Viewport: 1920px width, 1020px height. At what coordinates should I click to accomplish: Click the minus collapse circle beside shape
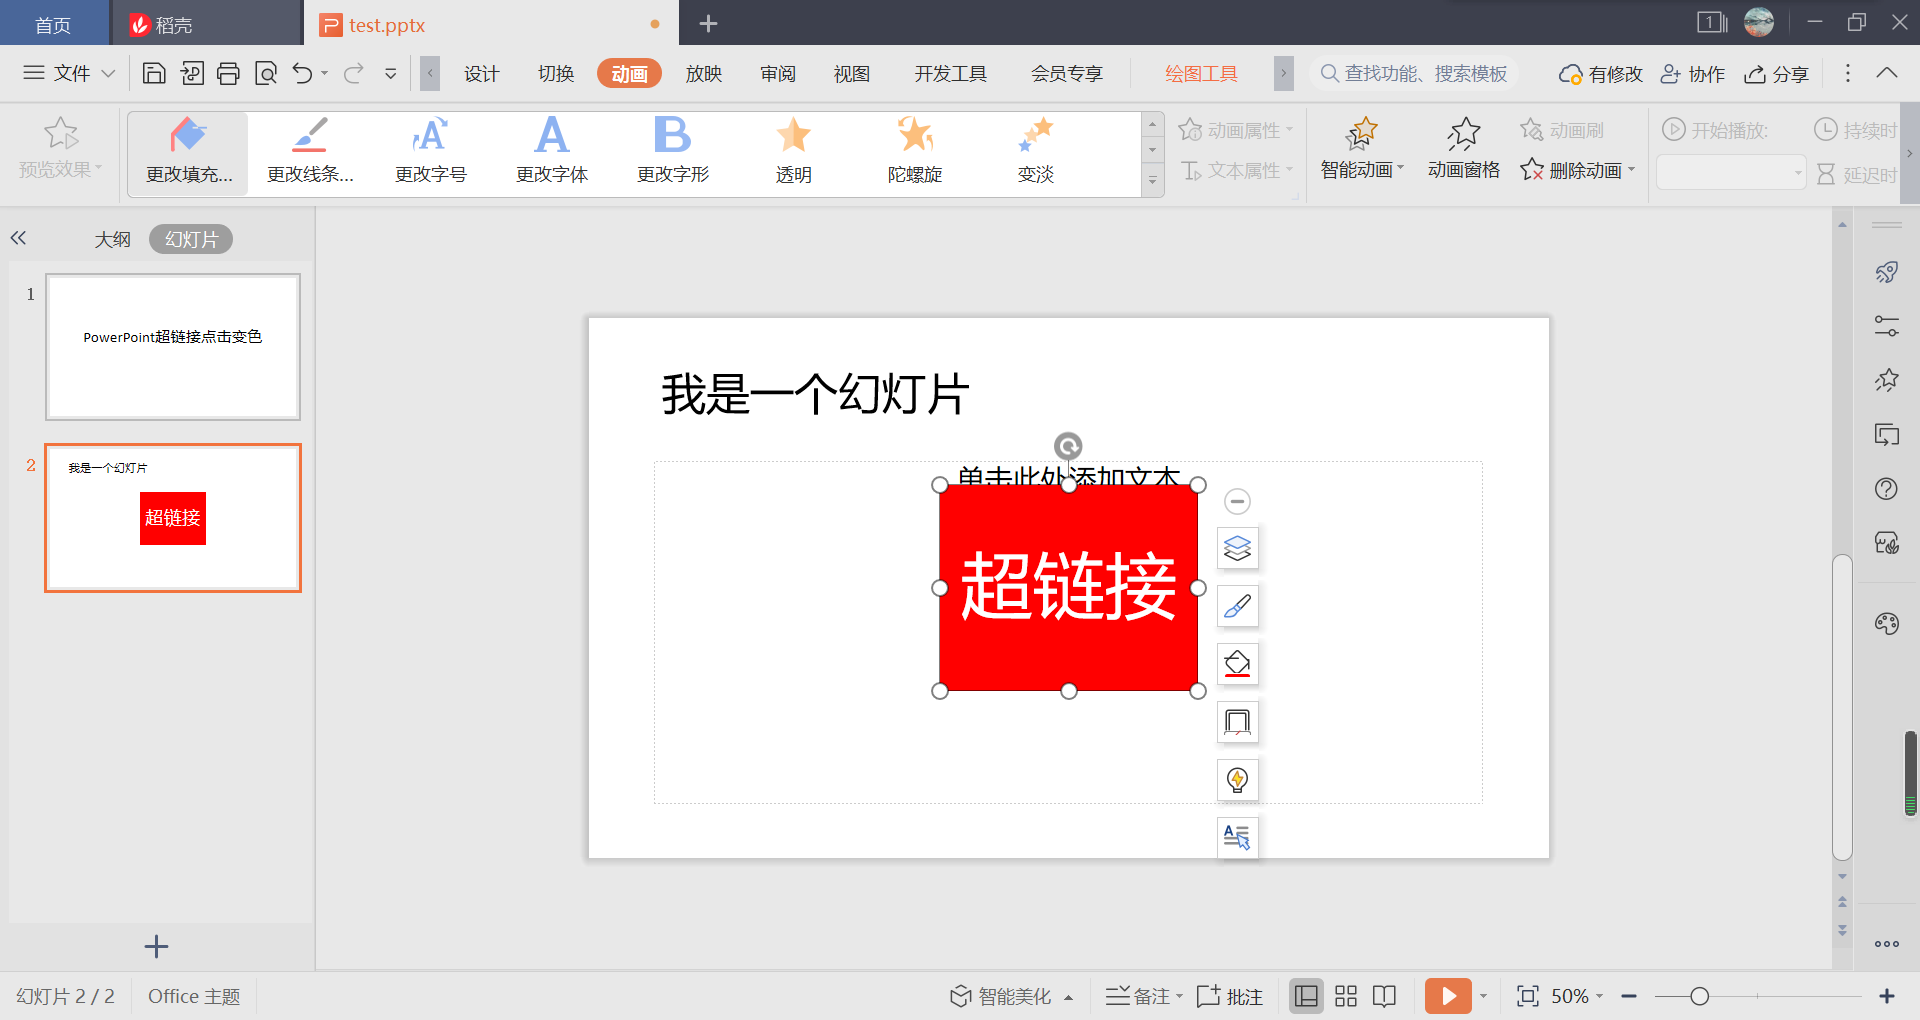(1238, 501)
